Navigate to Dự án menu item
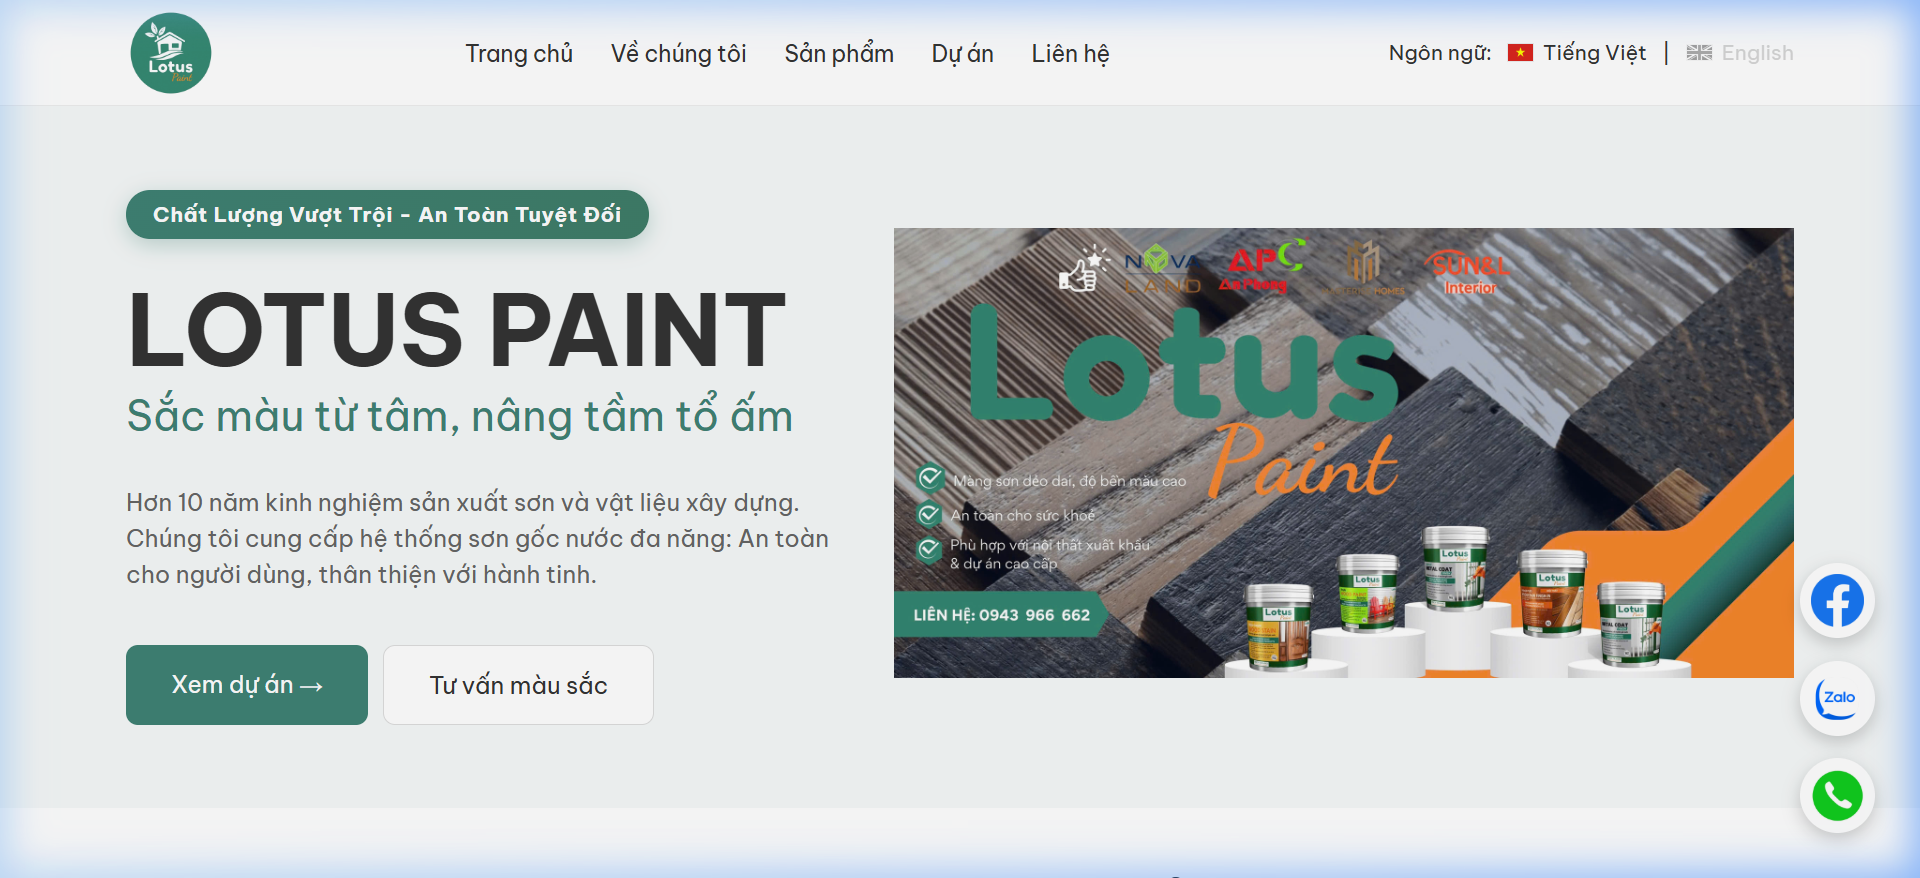 tap(962, 54)
